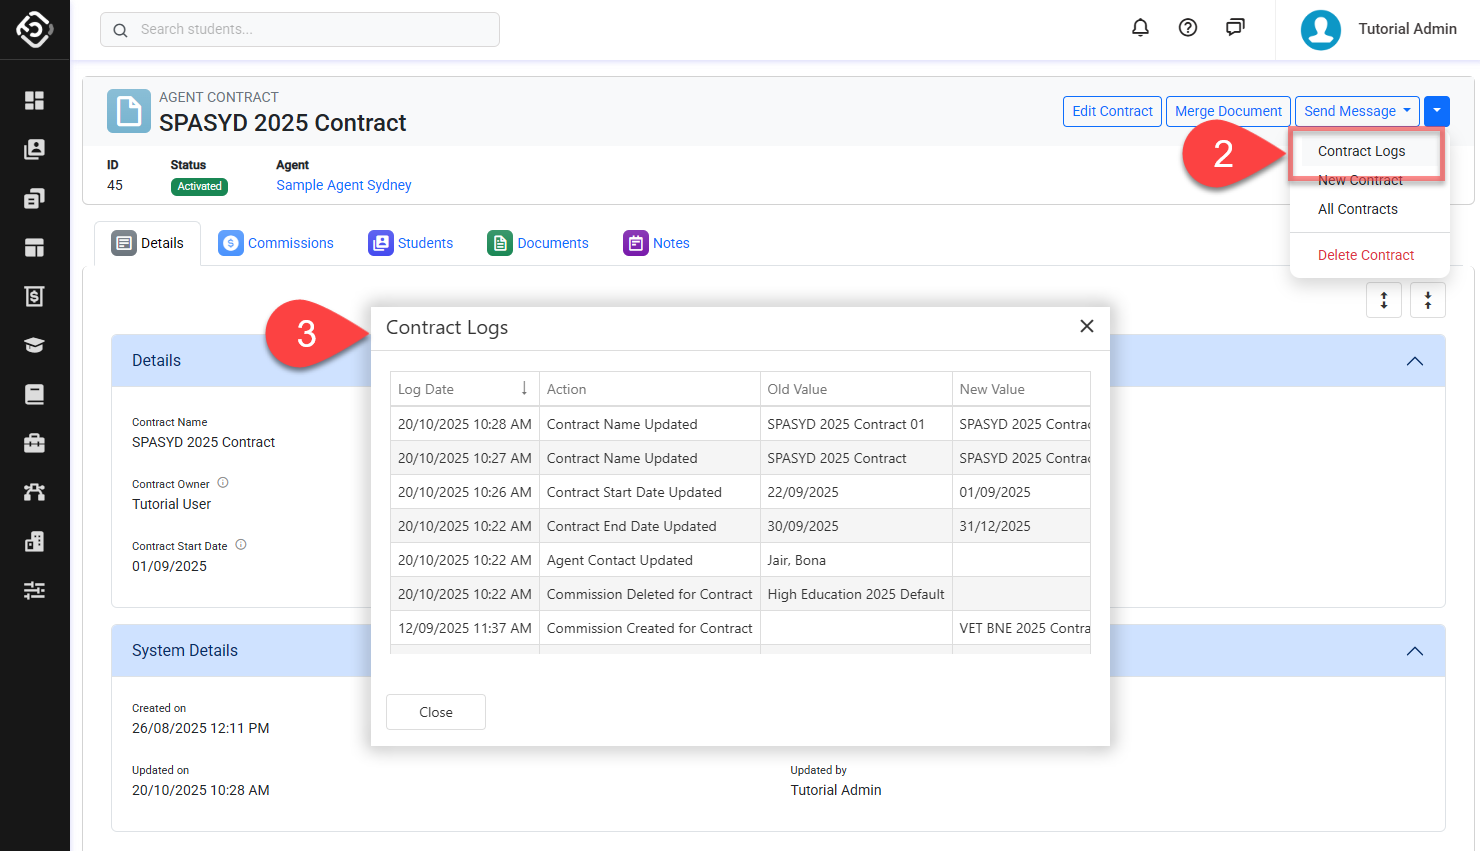Click the Tutorial Admin avatar icon
Screen dimensions: 1480x851
coord(1320,30)
